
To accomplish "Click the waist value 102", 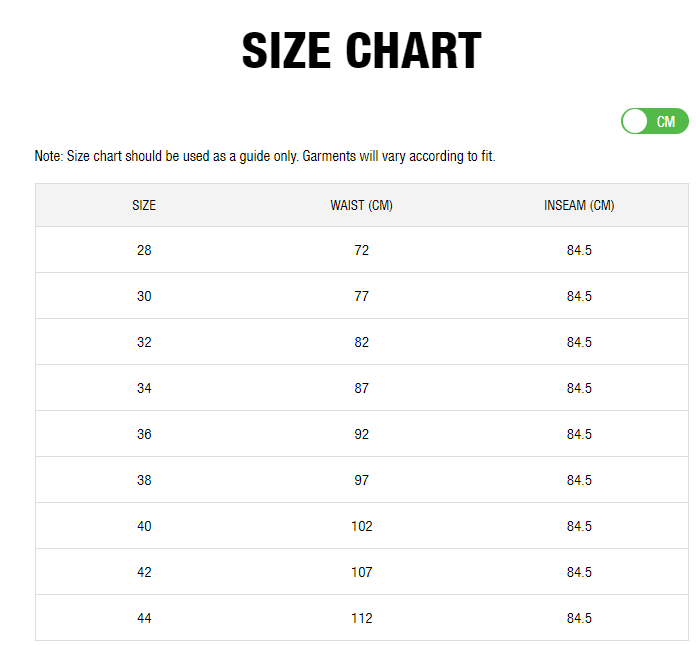I will click(x=361, y=526).
